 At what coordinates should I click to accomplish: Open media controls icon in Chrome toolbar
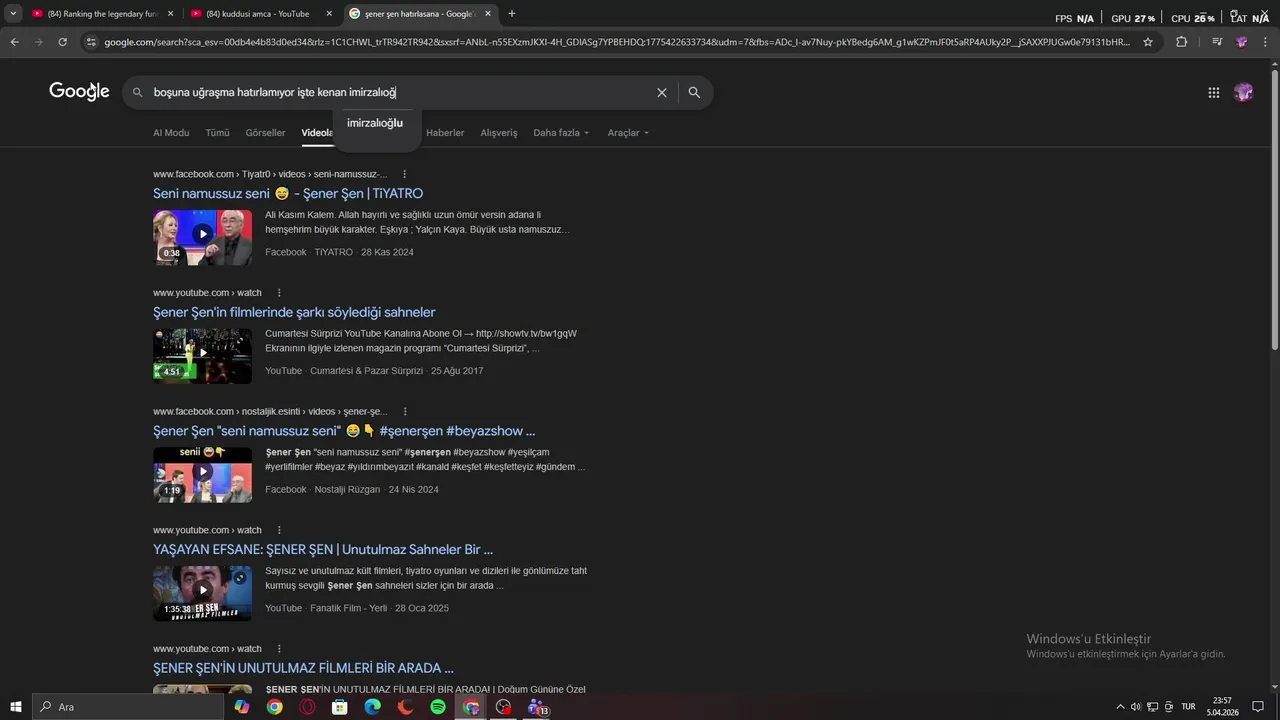tap(1216, 42)
